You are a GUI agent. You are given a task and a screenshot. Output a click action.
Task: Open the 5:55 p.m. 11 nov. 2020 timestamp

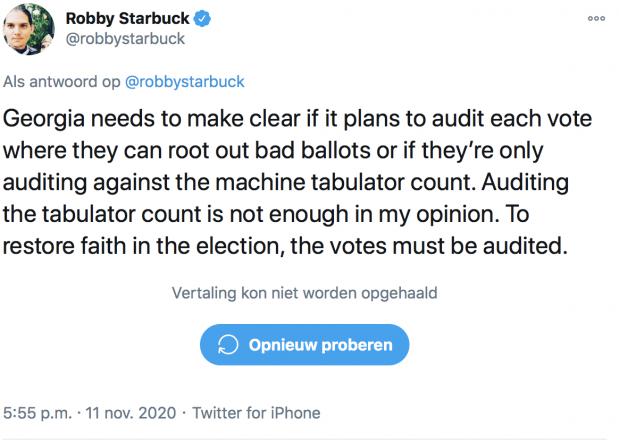[x=90, y=412]
